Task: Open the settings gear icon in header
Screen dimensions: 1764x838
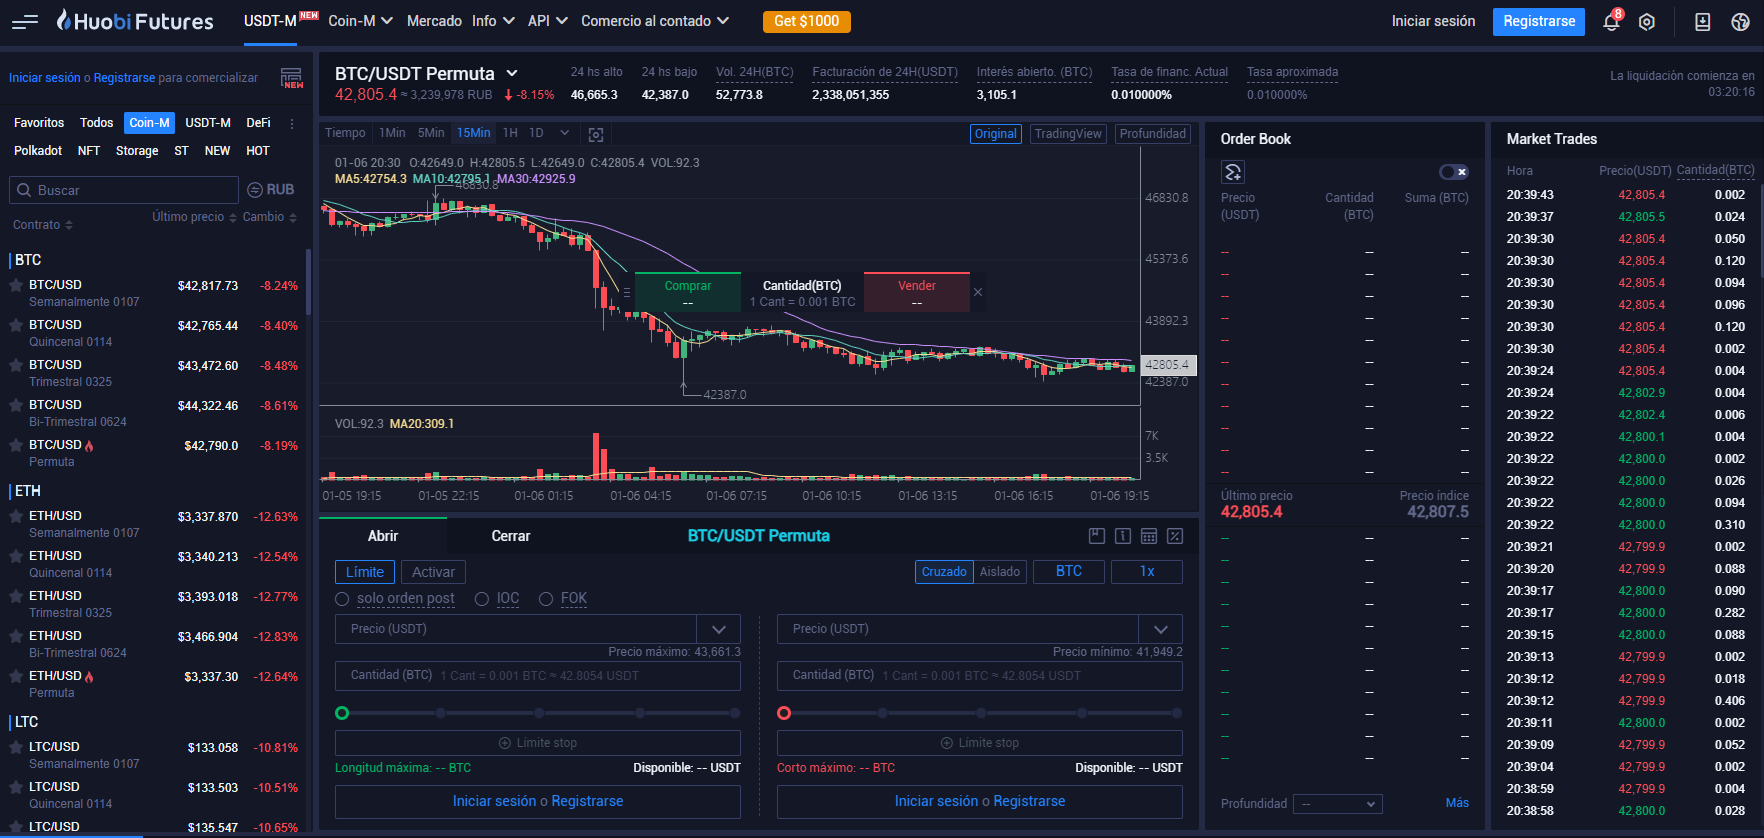Action: (x=1647, y=22)
